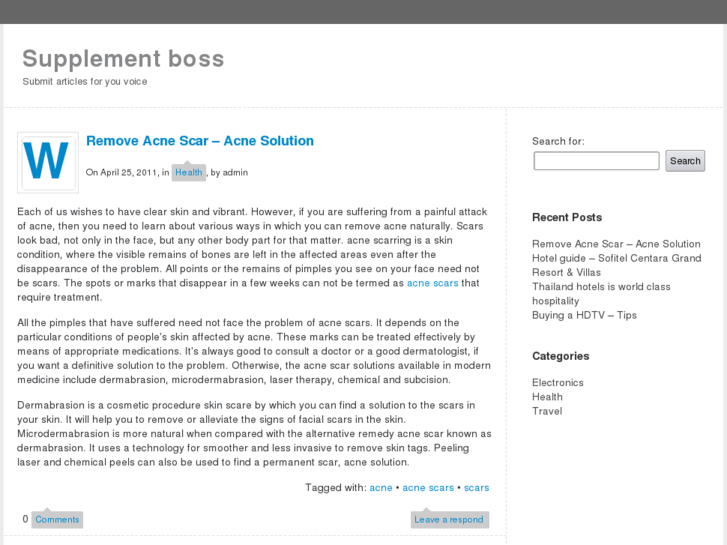
Task: Select the Electronics category
Action: pyautogui.click(x=558, y=383)
